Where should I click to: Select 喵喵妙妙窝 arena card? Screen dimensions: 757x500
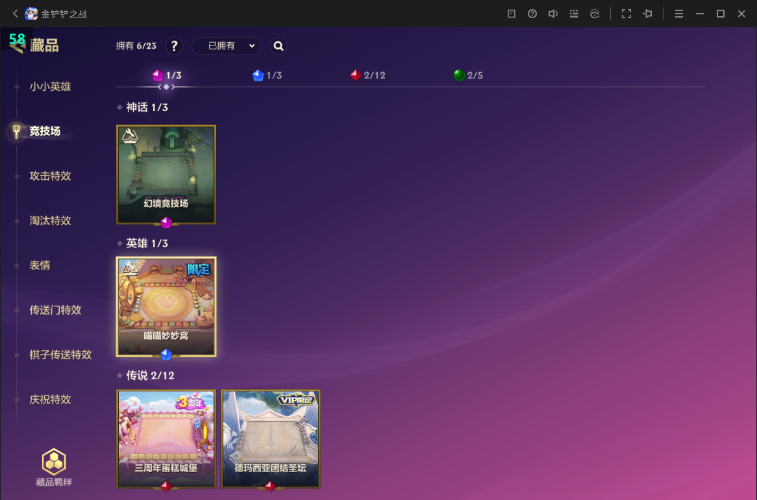(166, 307)
